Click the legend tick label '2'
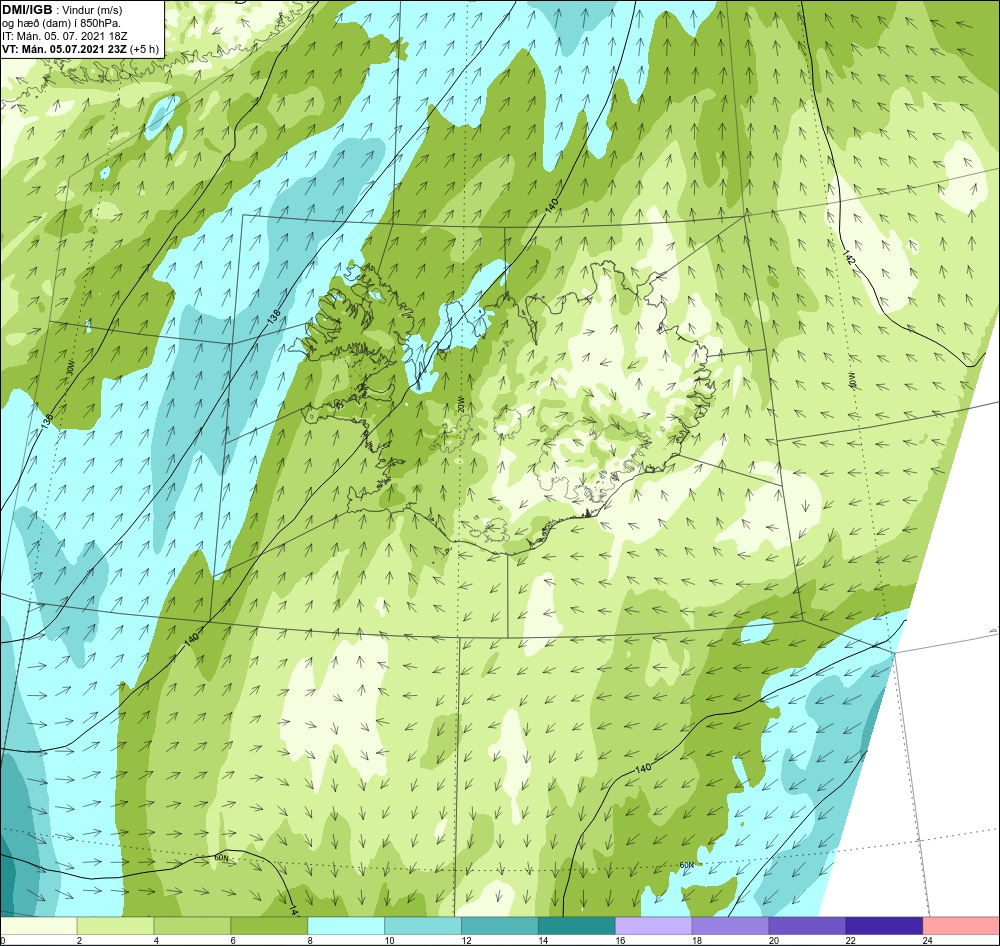1000x946 pixels. pyautogui.click(x=79, y=940)
